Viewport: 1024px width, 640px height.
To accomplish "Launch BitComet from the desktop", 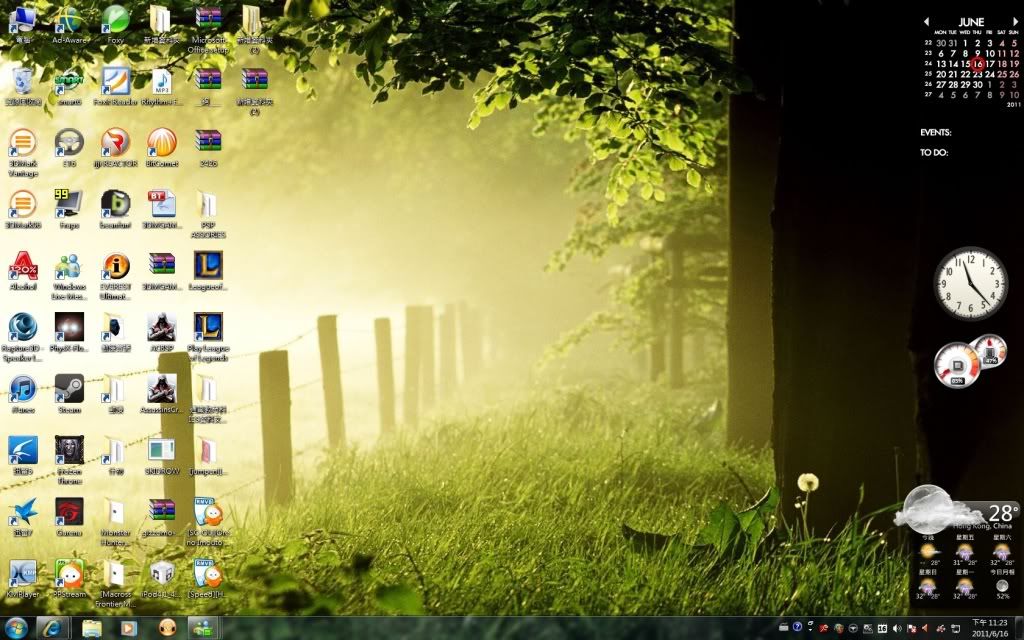I will pos(161,142).
